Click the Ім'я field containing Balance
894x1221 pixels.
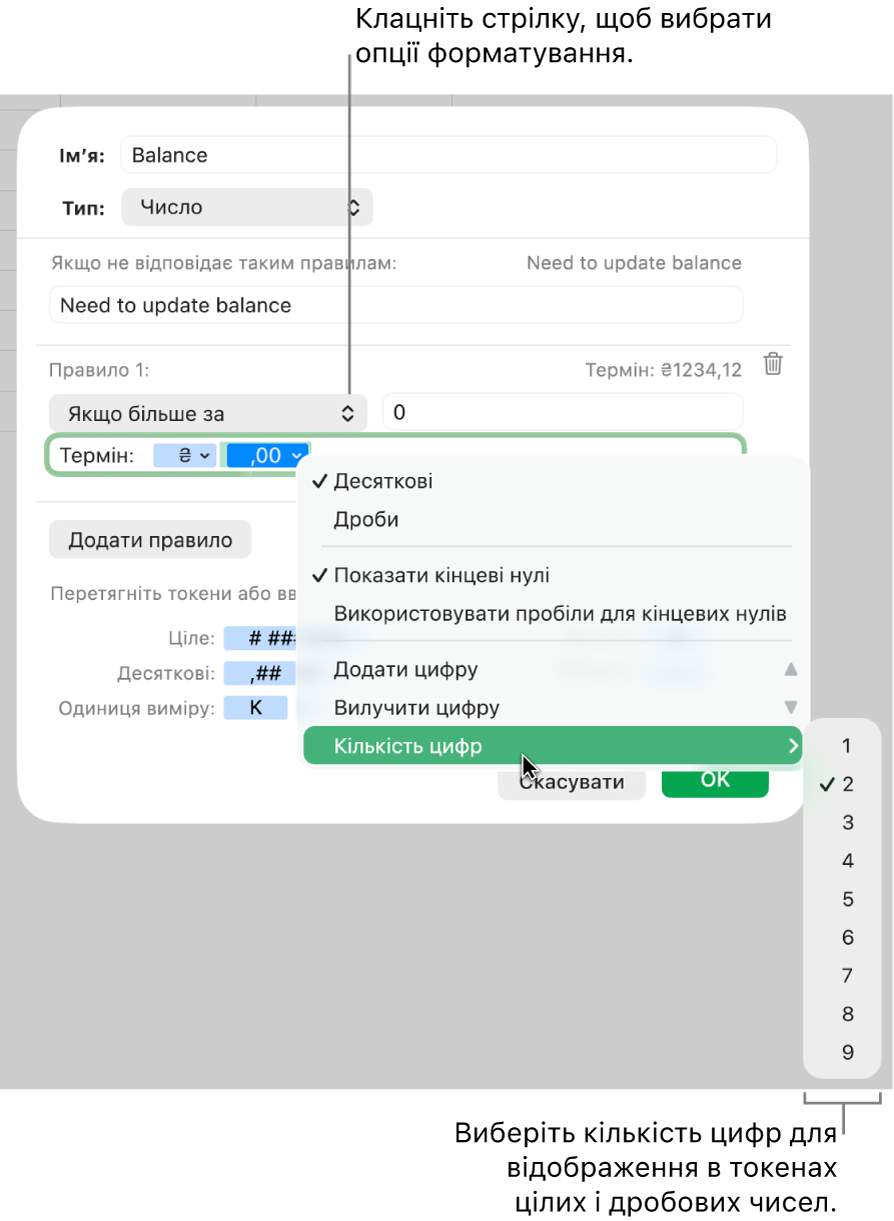[x=448, y=155]
